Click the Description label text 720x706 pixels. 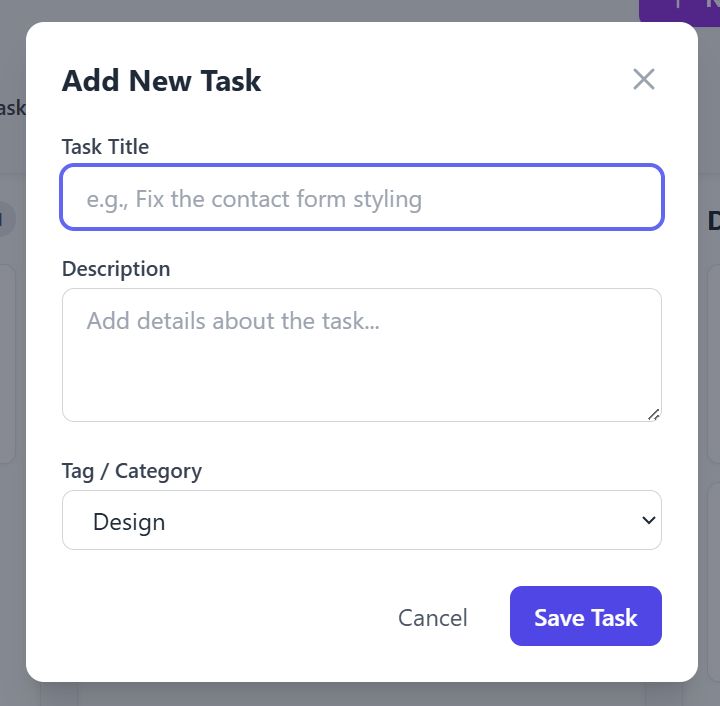[x=116, y=269]
